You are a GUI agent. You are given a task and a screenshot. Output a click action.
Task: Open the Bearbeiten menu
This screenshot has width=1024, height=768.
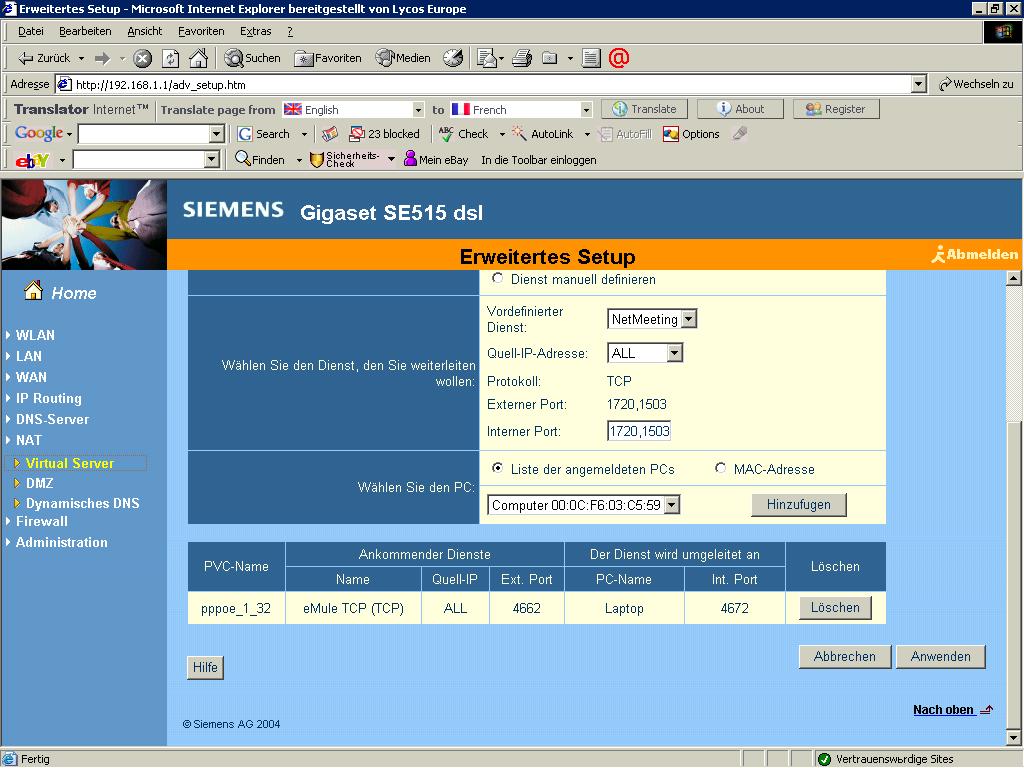tap(85, 31)
